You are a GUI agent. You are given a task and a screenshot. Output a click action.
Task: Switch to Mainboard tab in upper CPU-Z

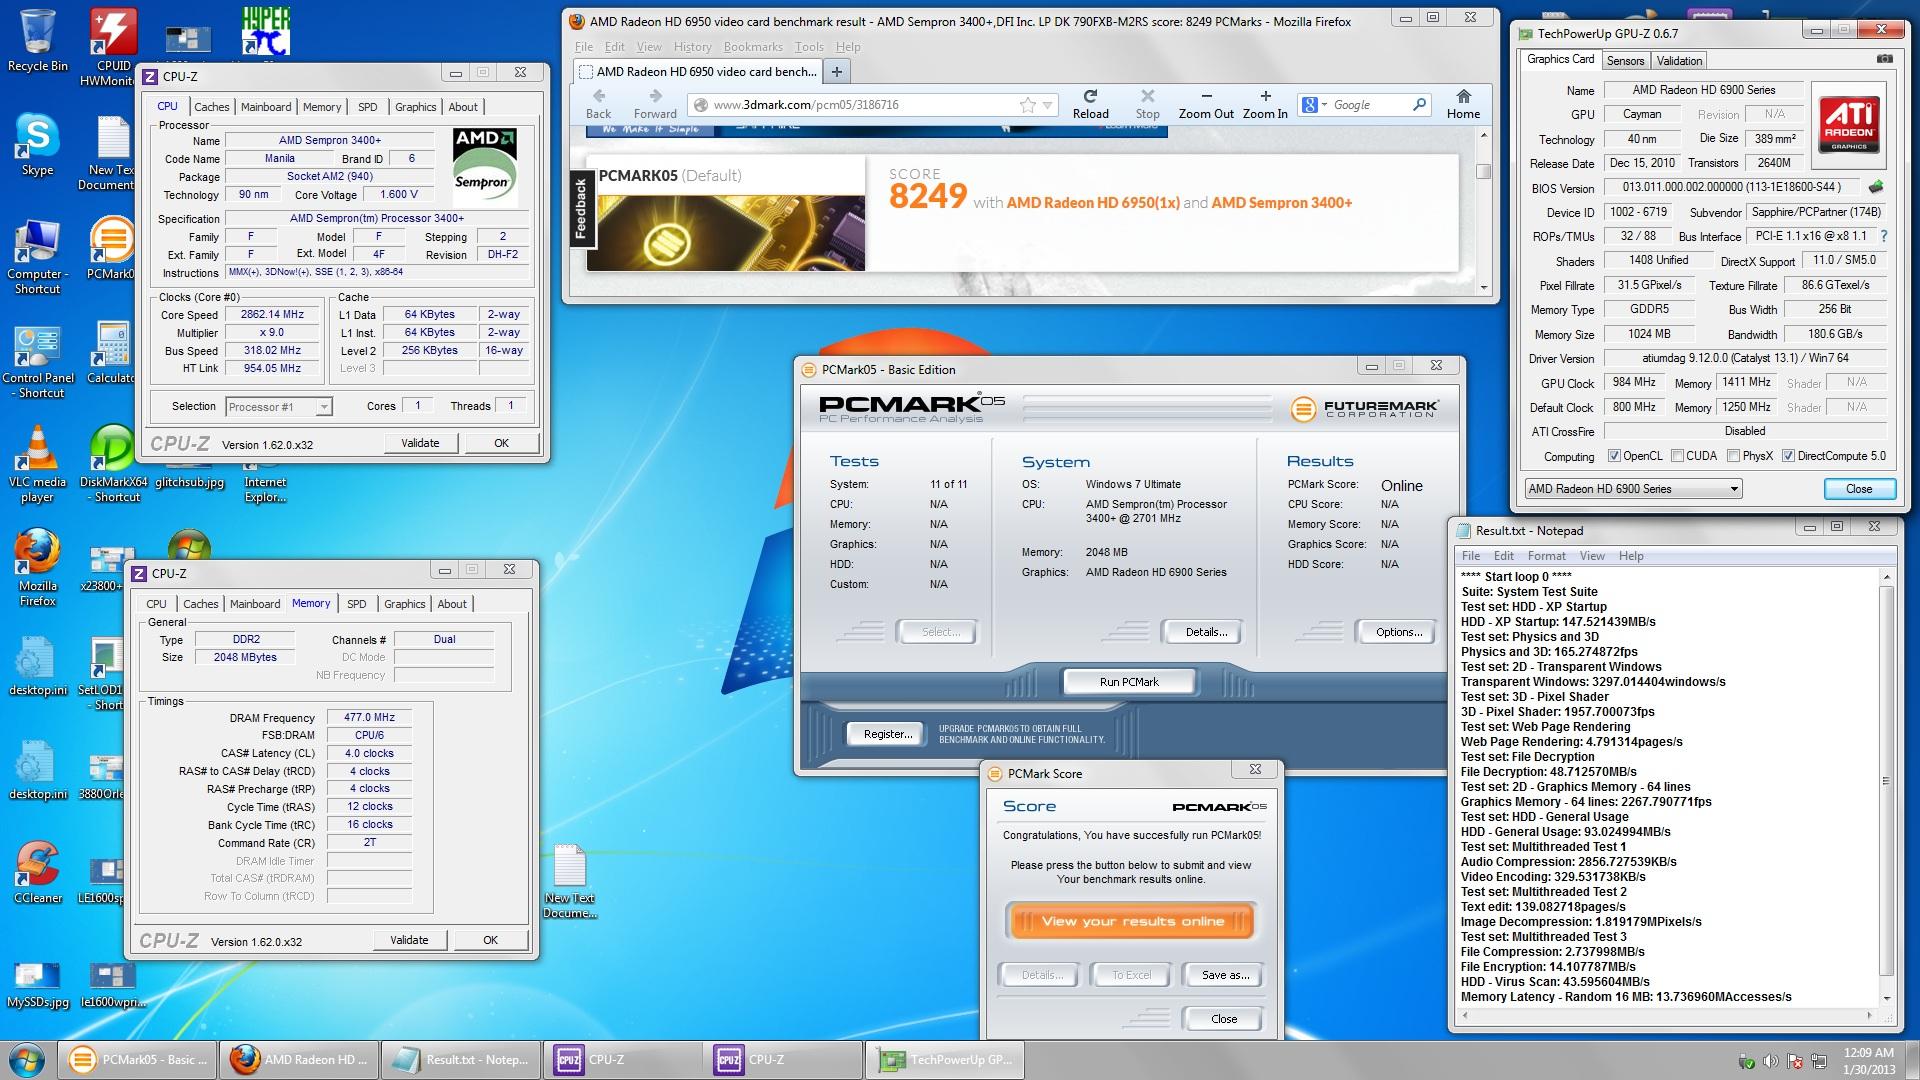pyautogui.click(x=266, y=107)
